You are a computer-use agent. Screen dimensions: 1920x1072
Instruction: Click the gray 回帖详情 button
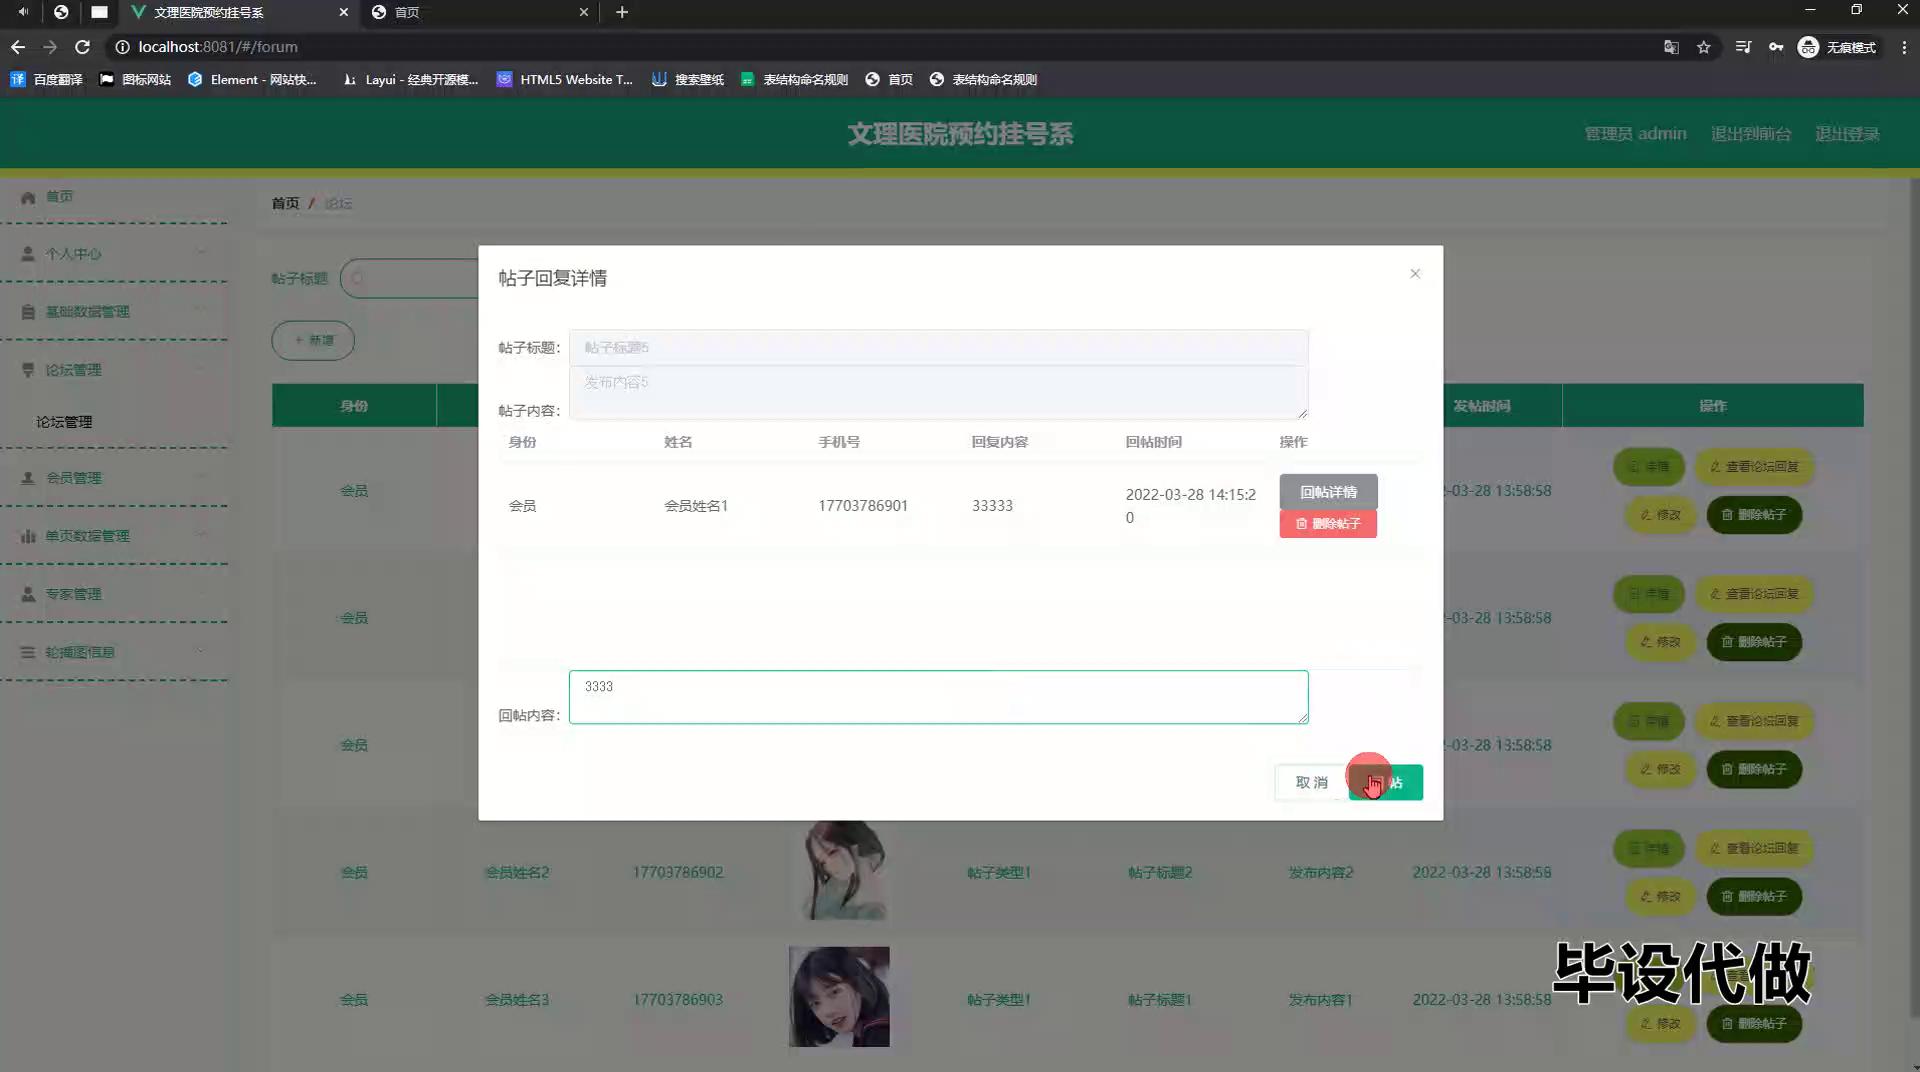(1327, 492)
